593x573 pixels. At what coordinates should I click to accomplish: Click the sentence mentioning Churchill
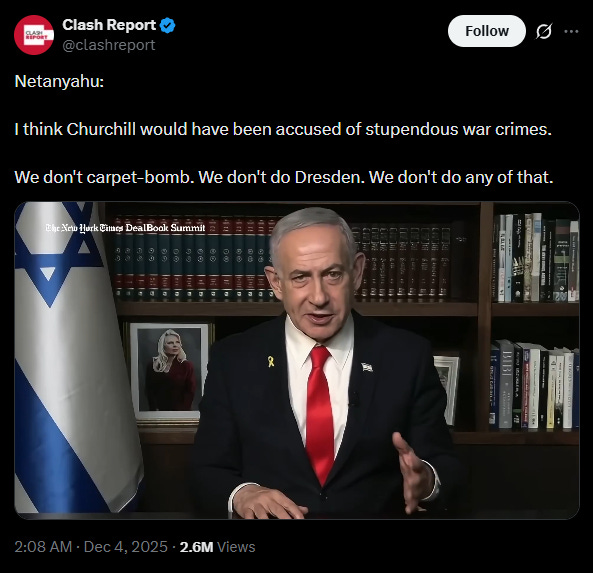[283, 129]
